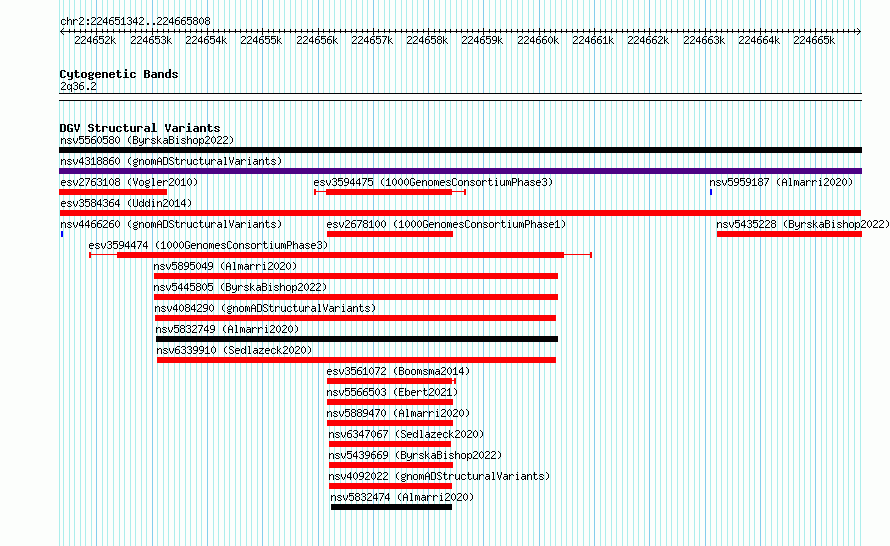890x546 pixels.
Task: Click nsv4092022 (gnomADStructuralVariants) label
Action: coord(439,476)
